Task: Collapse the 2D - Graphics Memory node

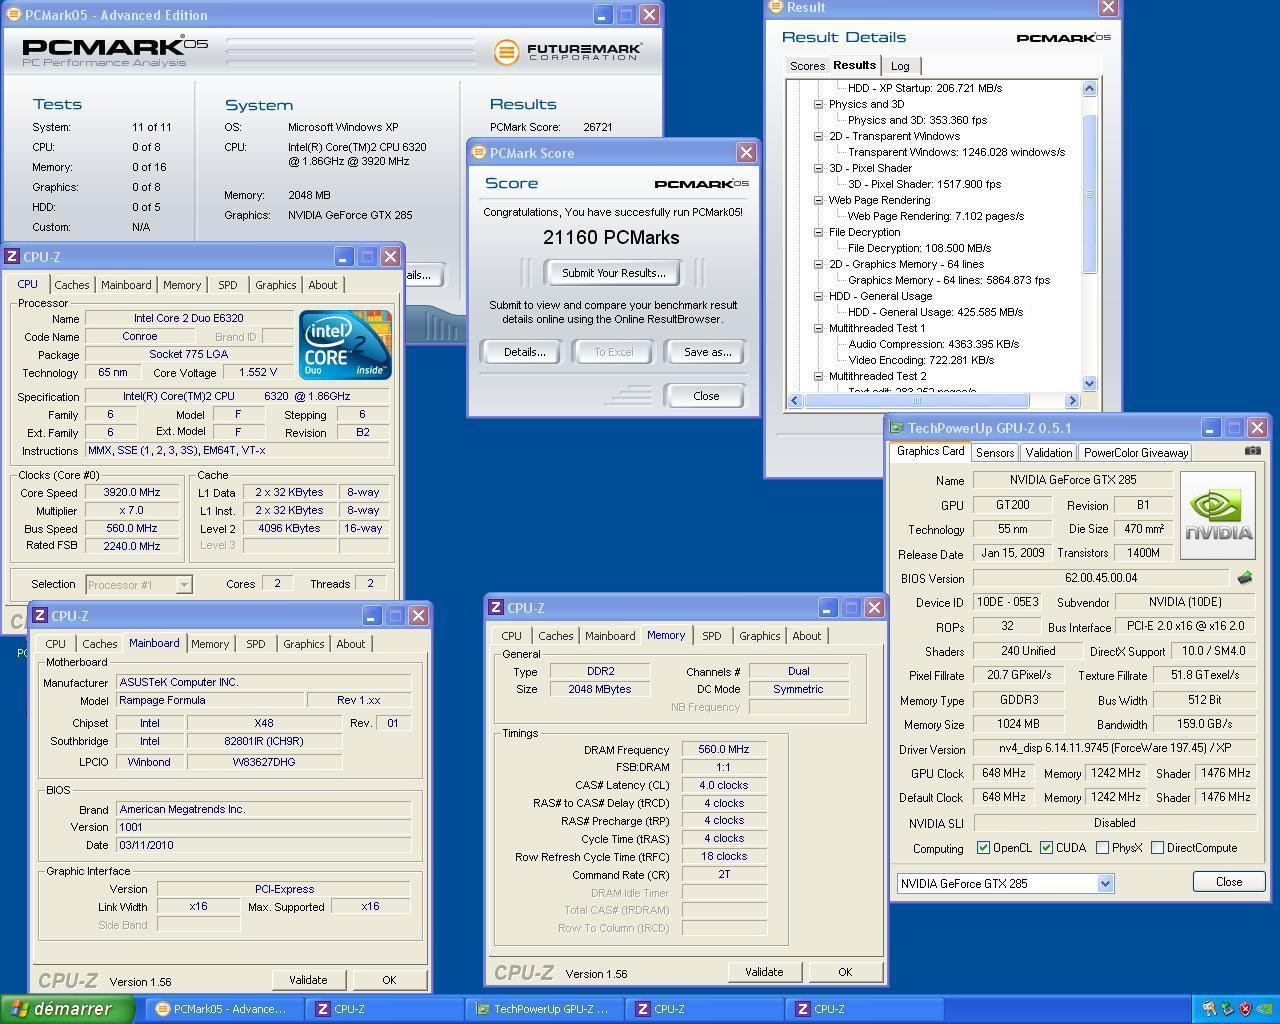Action: click(818, 264)
